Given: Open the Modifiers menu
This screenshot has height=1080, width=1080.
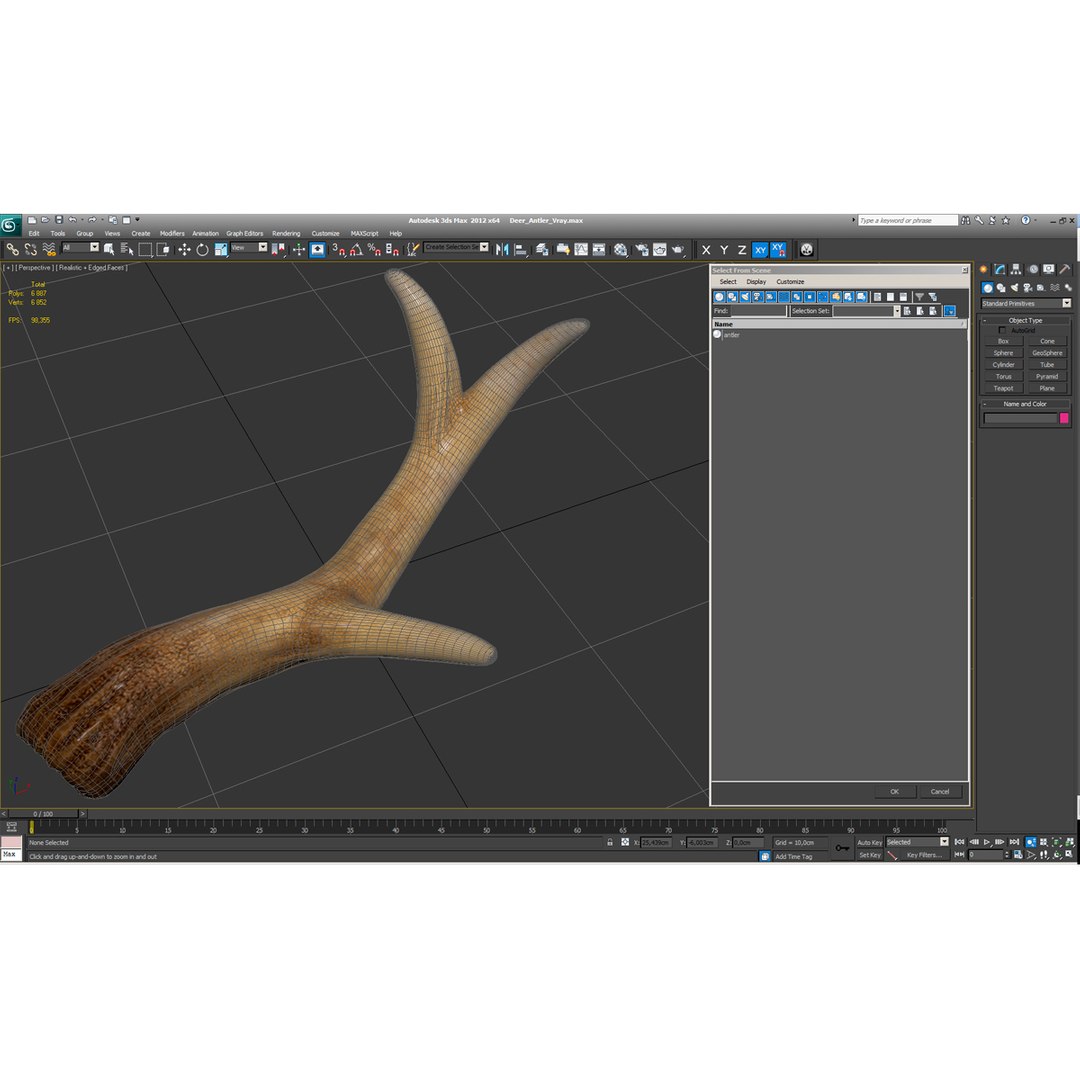Looking at the screenshot, I should tap(172, 233).
